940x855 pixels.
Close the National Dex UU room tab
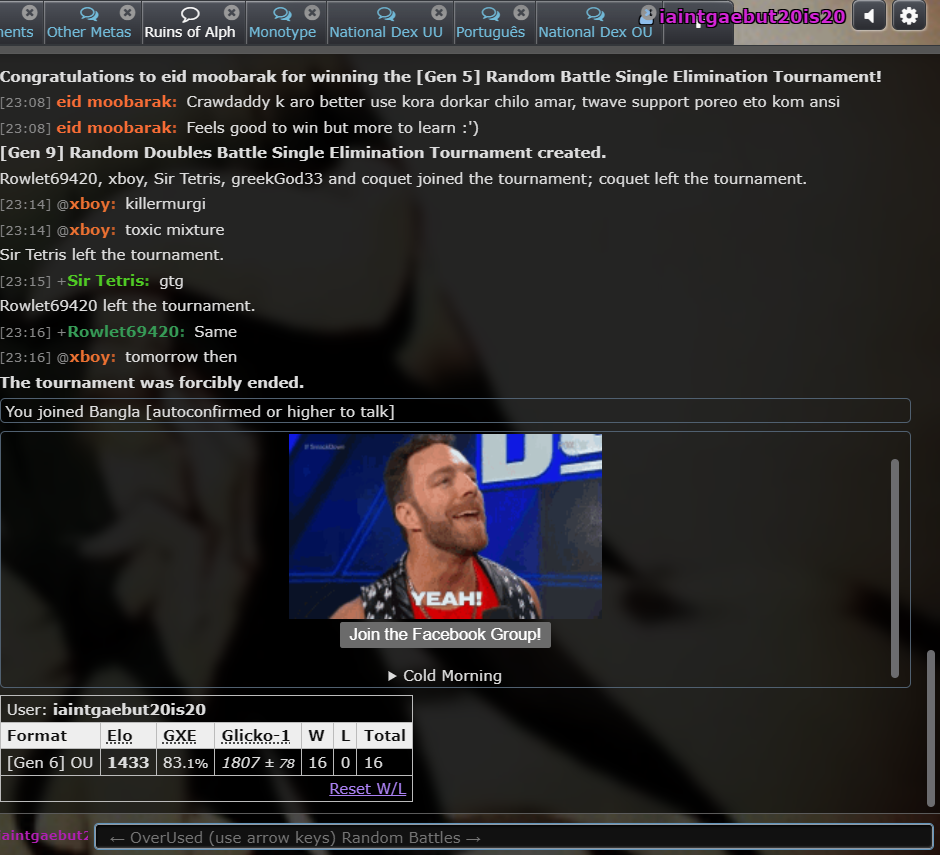pos(439,12)
